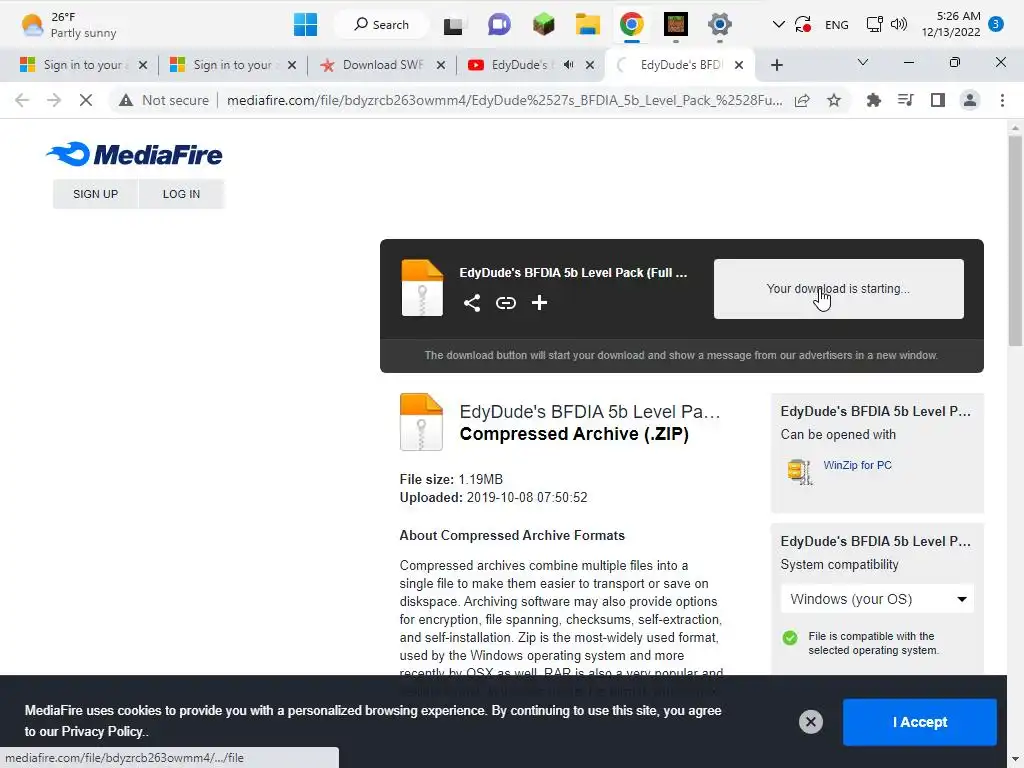Focus the mediafire.com address bar
Viewport: 1024px width, 768px height.
504,101
